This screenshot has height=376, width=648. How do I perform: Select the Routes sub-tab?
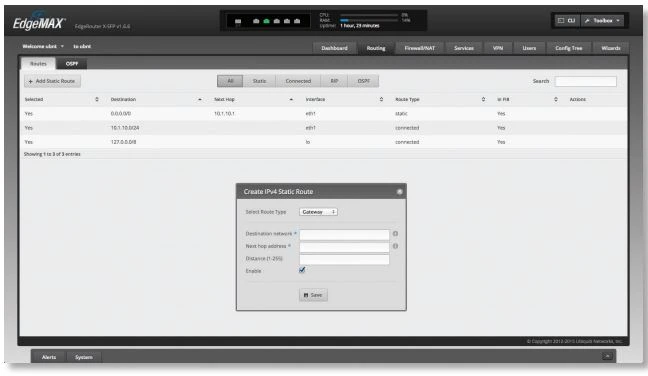(x=38, y=64)
